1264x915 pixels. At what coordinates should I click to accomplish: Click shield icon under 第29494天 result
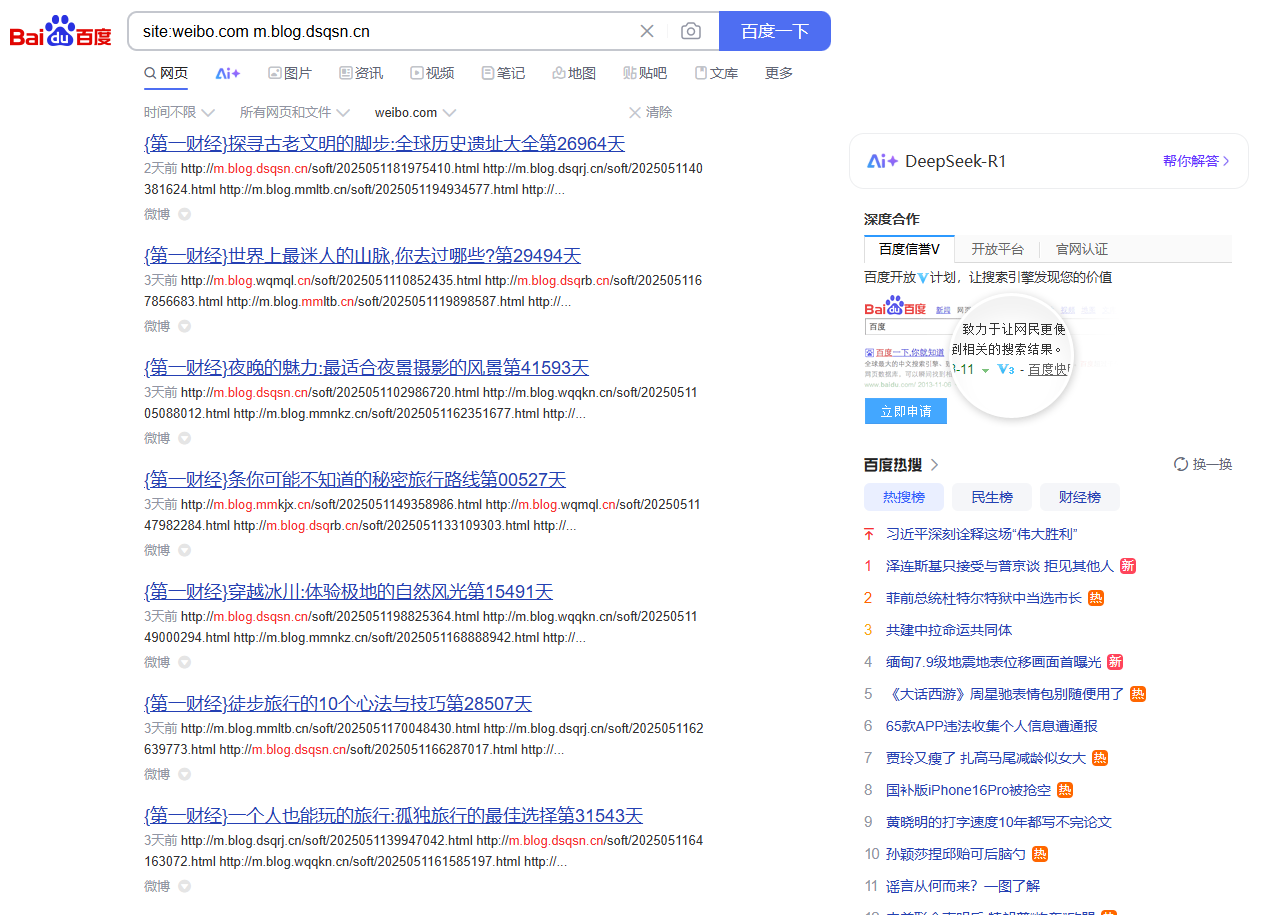click(x=185, y=326)
